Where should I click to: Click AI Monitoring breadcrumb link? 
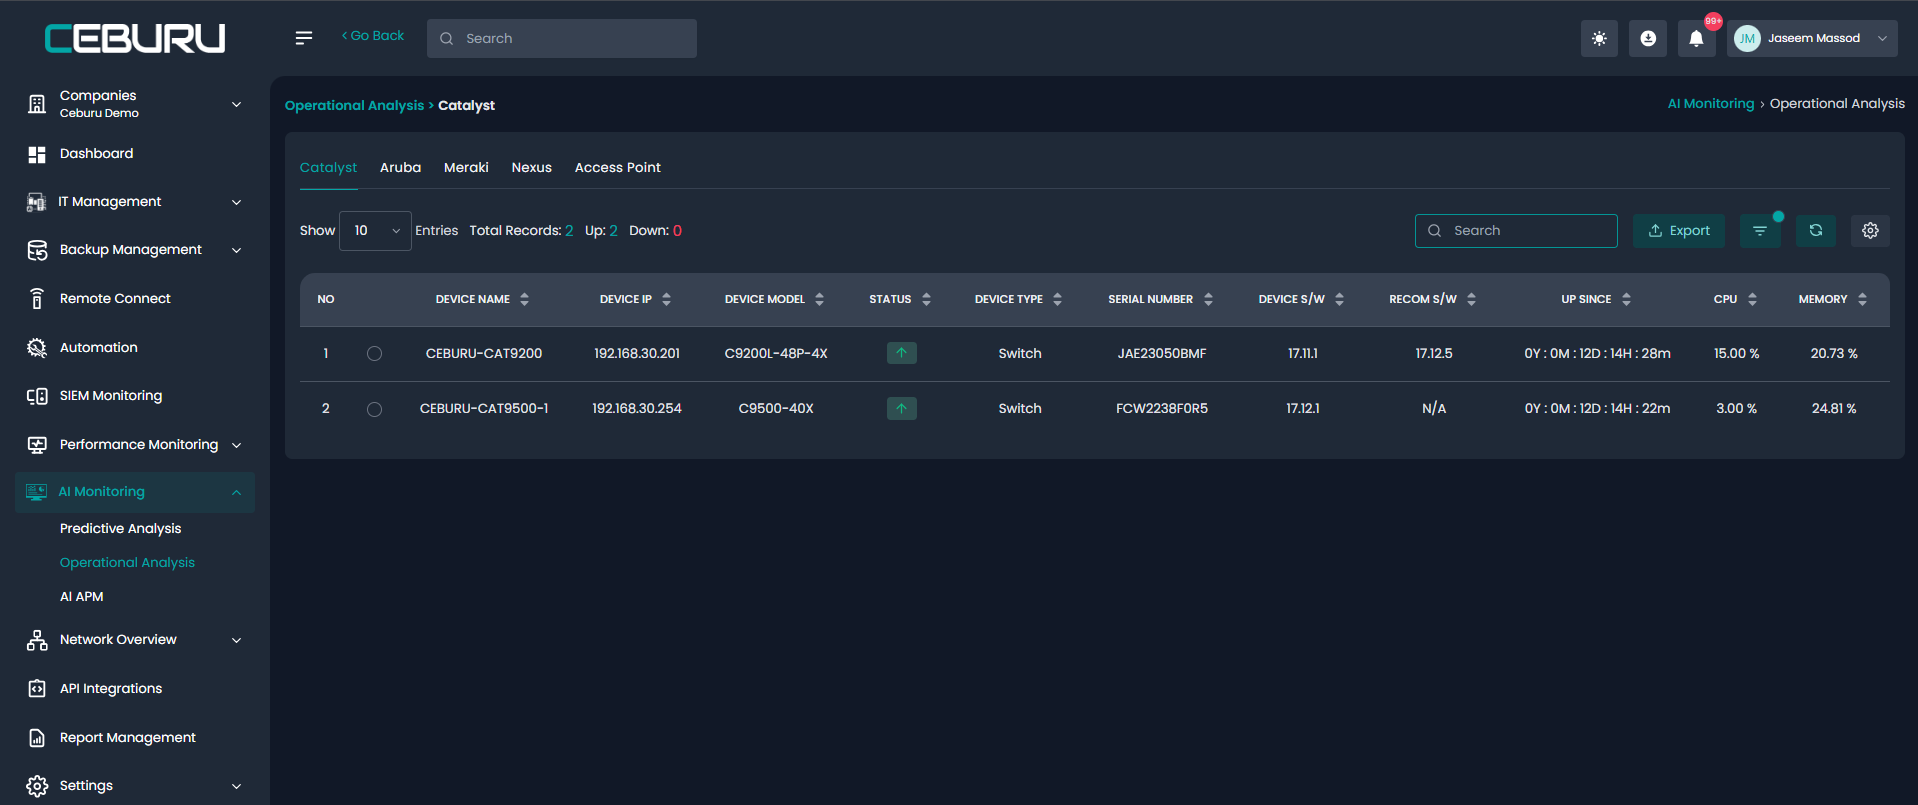tap(1710, 103)
